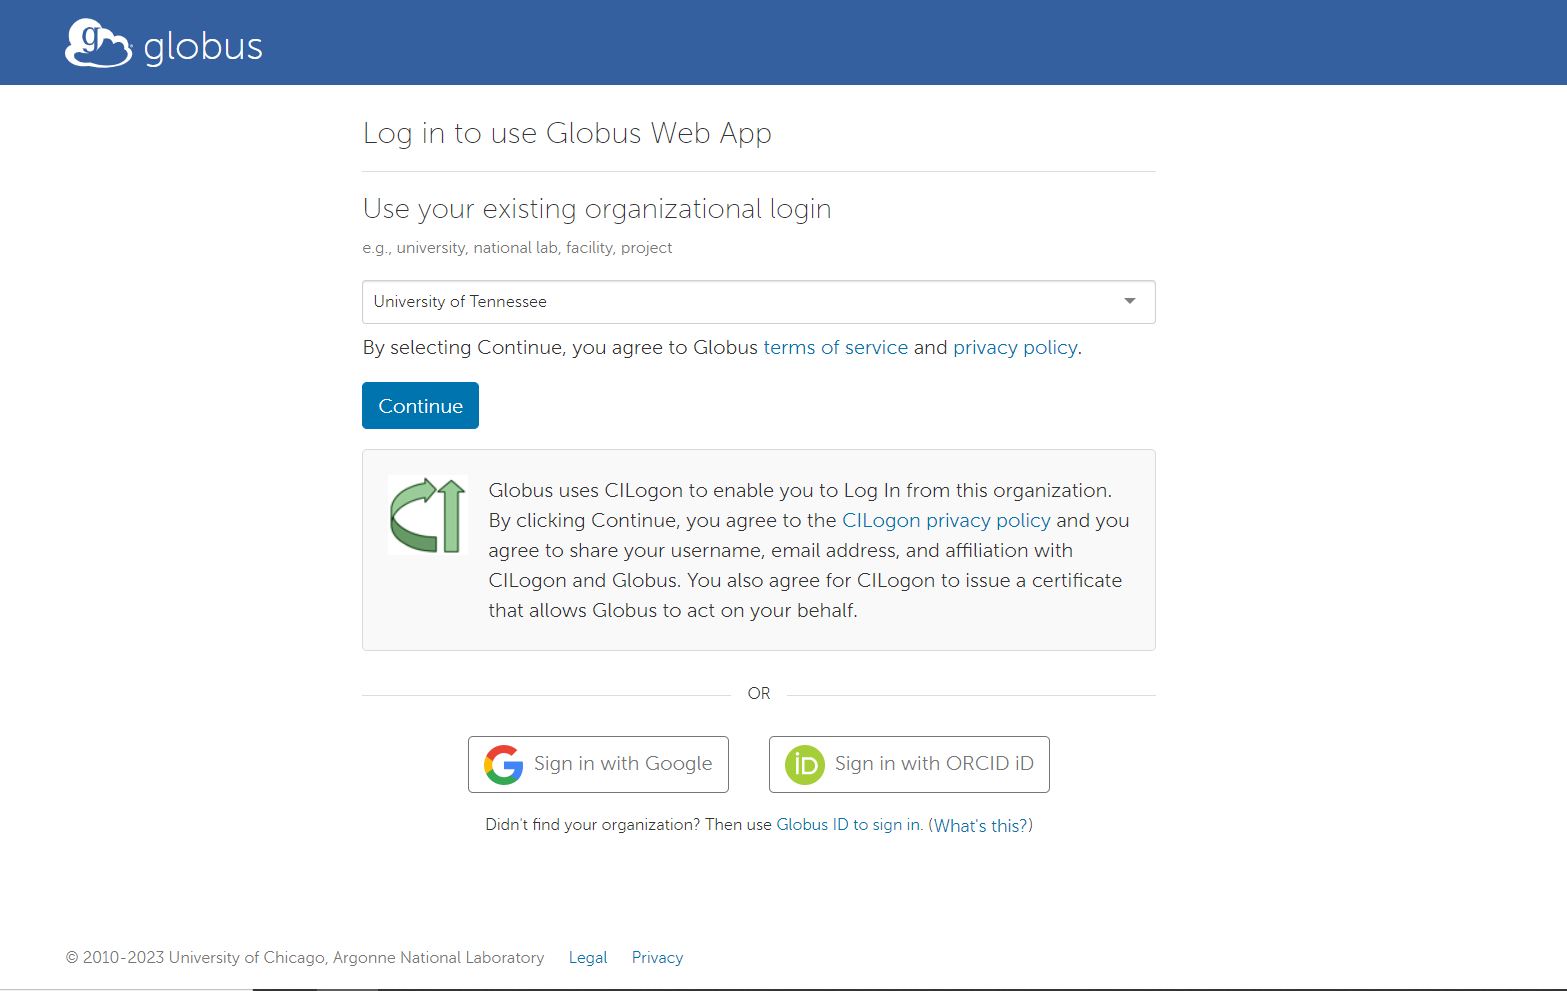
Task: Click the What's this? link
Action: [x=980, y=826]
